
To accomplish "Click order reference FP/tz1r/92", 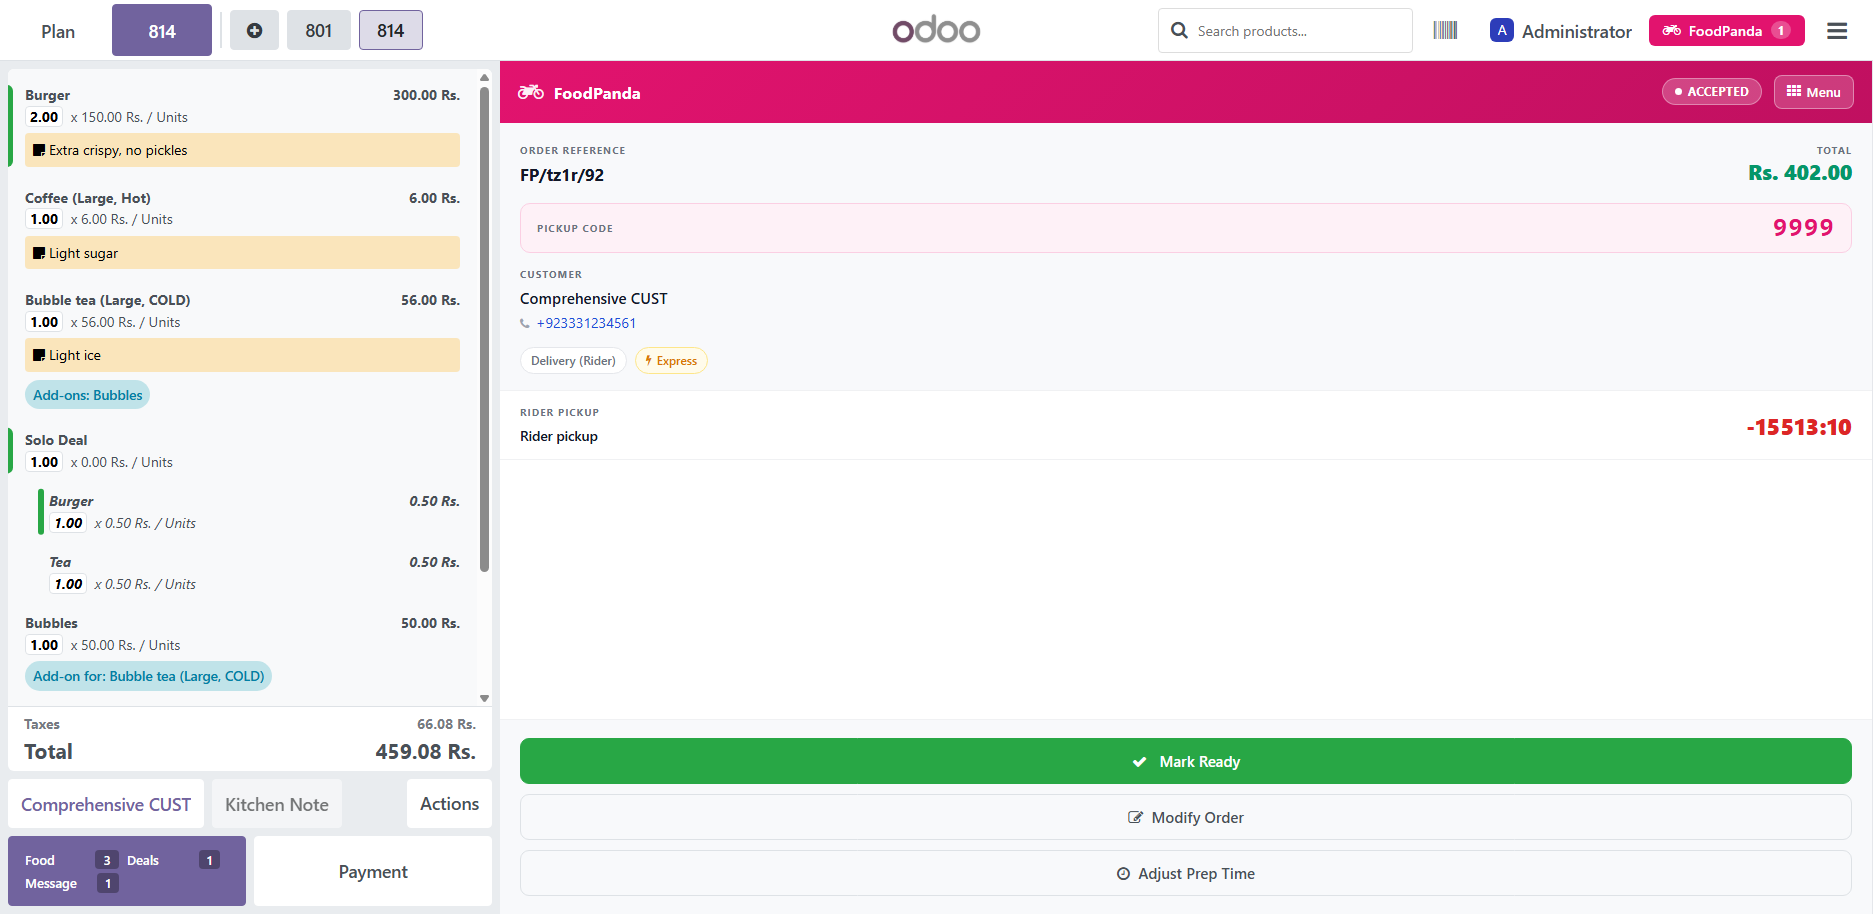I will point(562,175).
